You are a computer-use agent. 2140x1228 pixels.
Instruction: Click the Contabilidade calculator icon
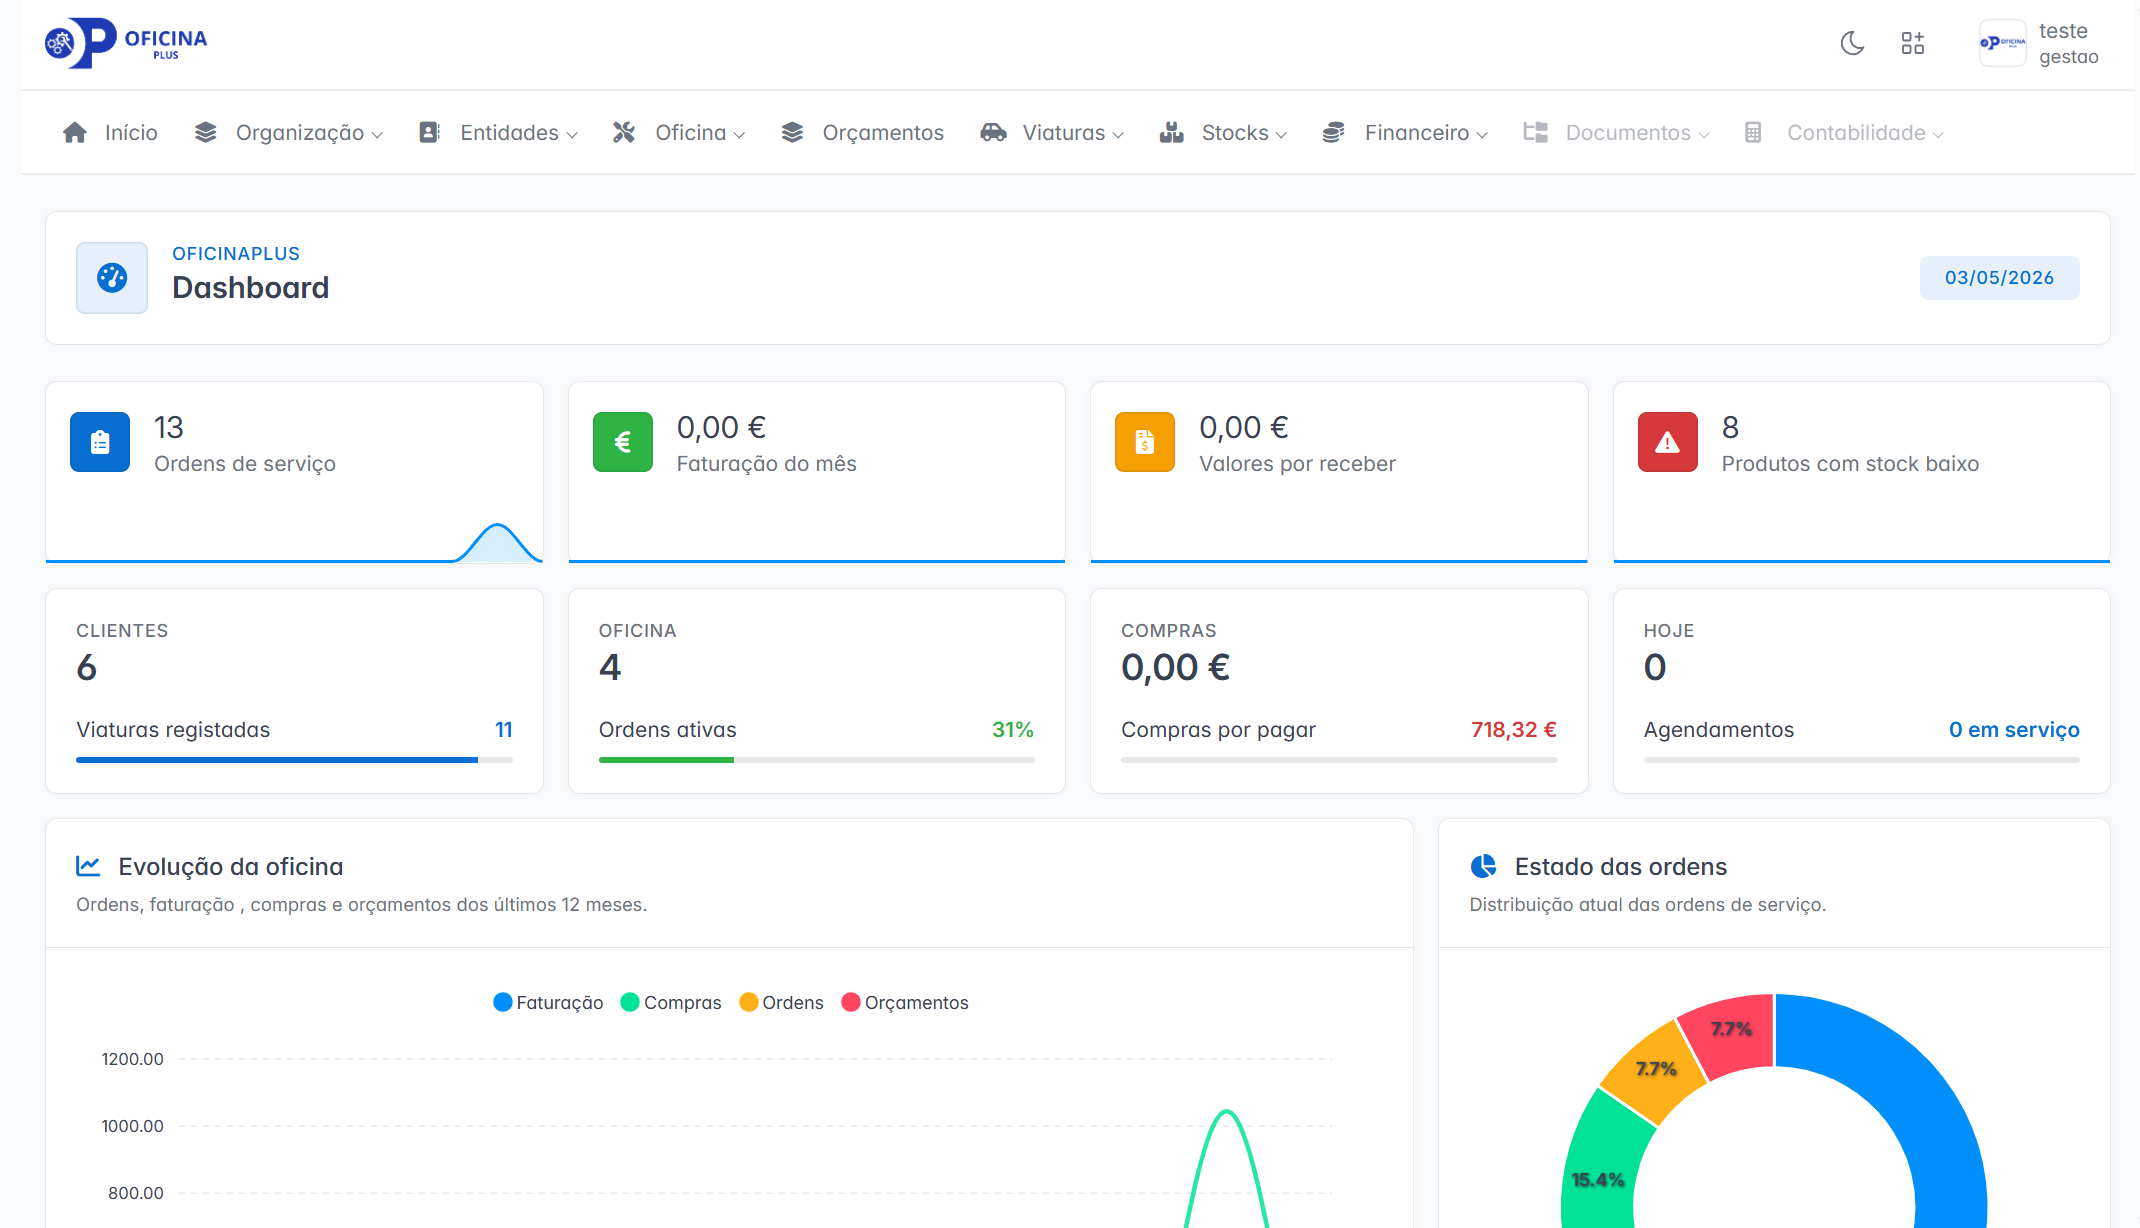(1753, 133)
